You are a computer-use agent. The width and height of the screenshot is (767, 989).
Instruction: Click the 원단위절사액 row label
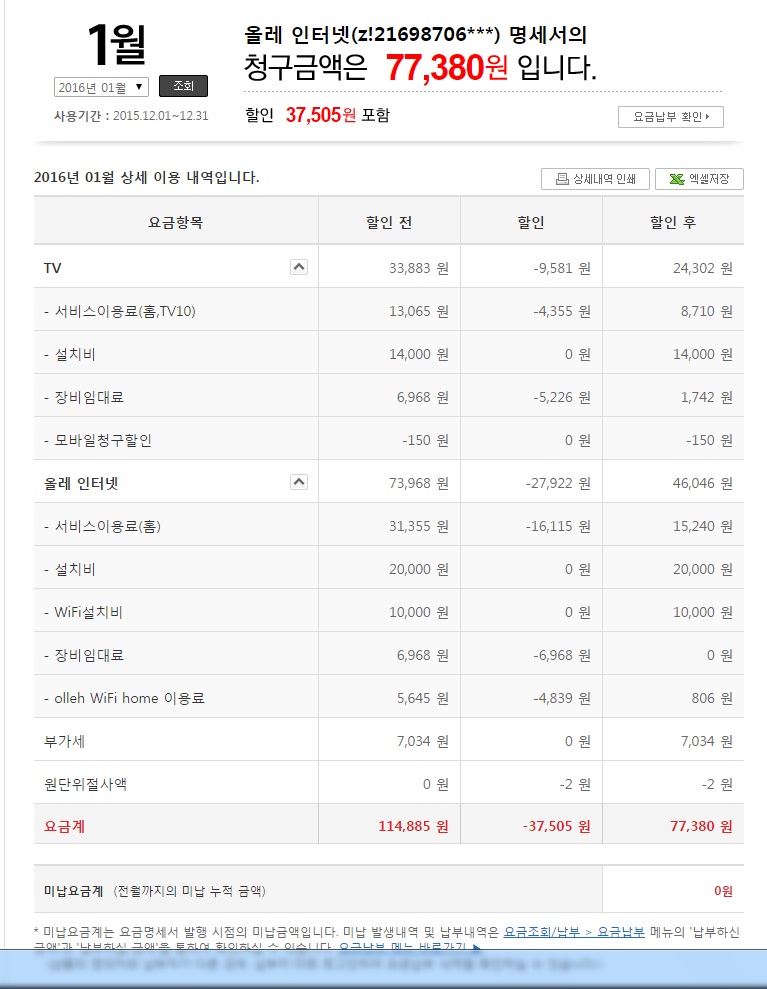(85, 784)
